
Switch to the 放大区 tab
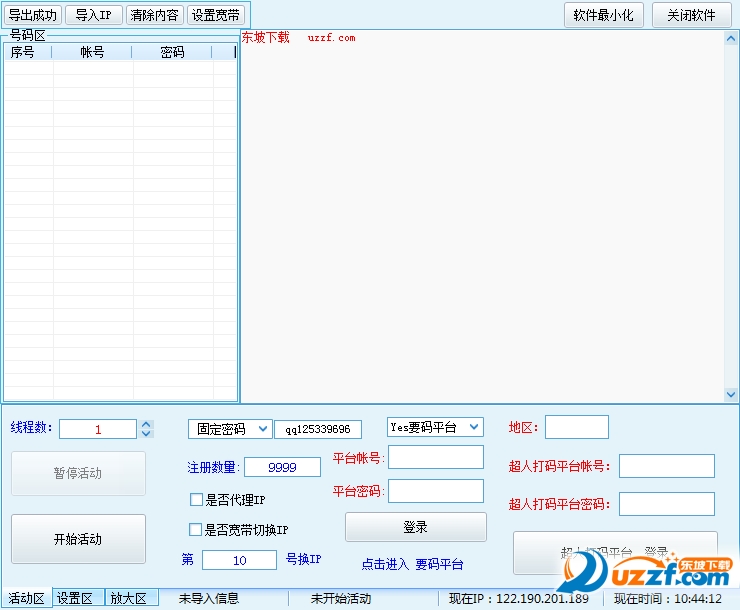(x=131, y=598)
